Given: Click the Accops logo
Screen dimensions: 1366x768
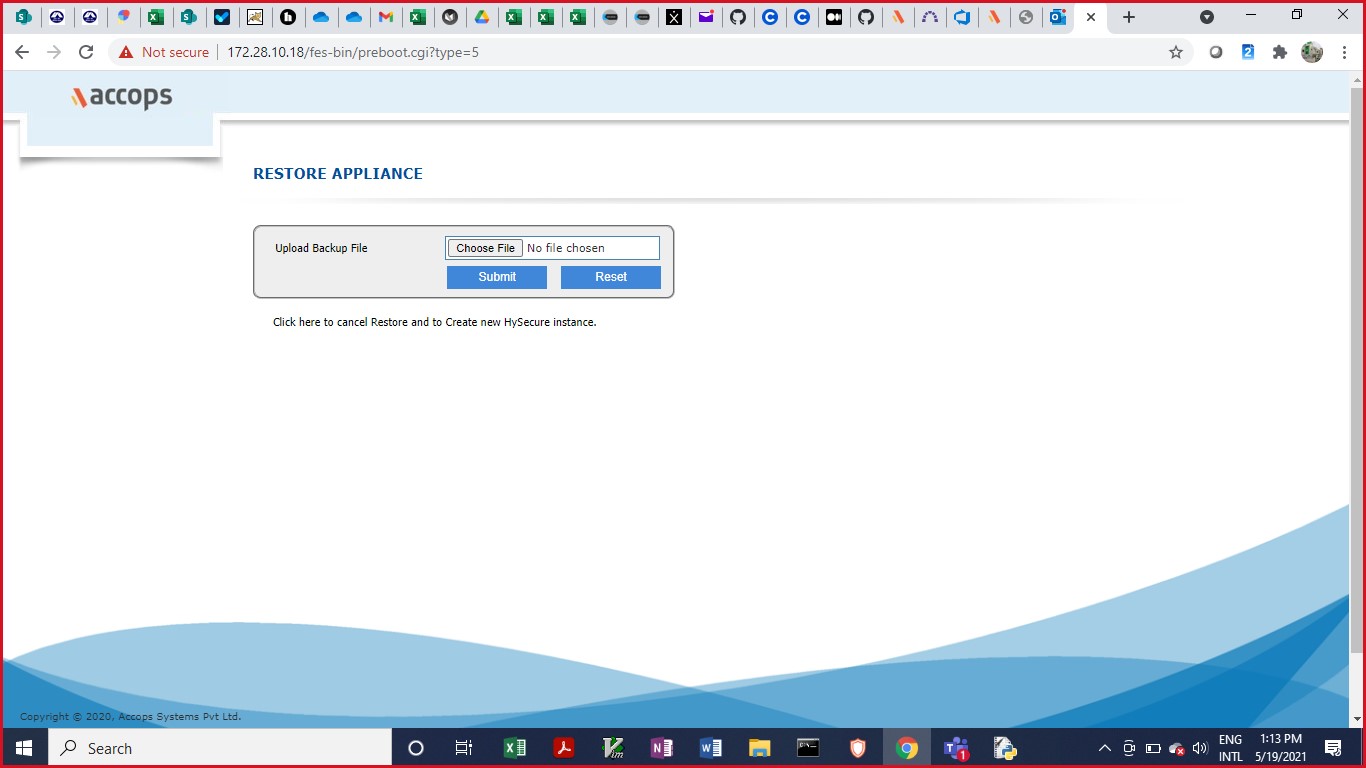Looking at the screenshot, I should pyautogui.click(x=121, y=96).
